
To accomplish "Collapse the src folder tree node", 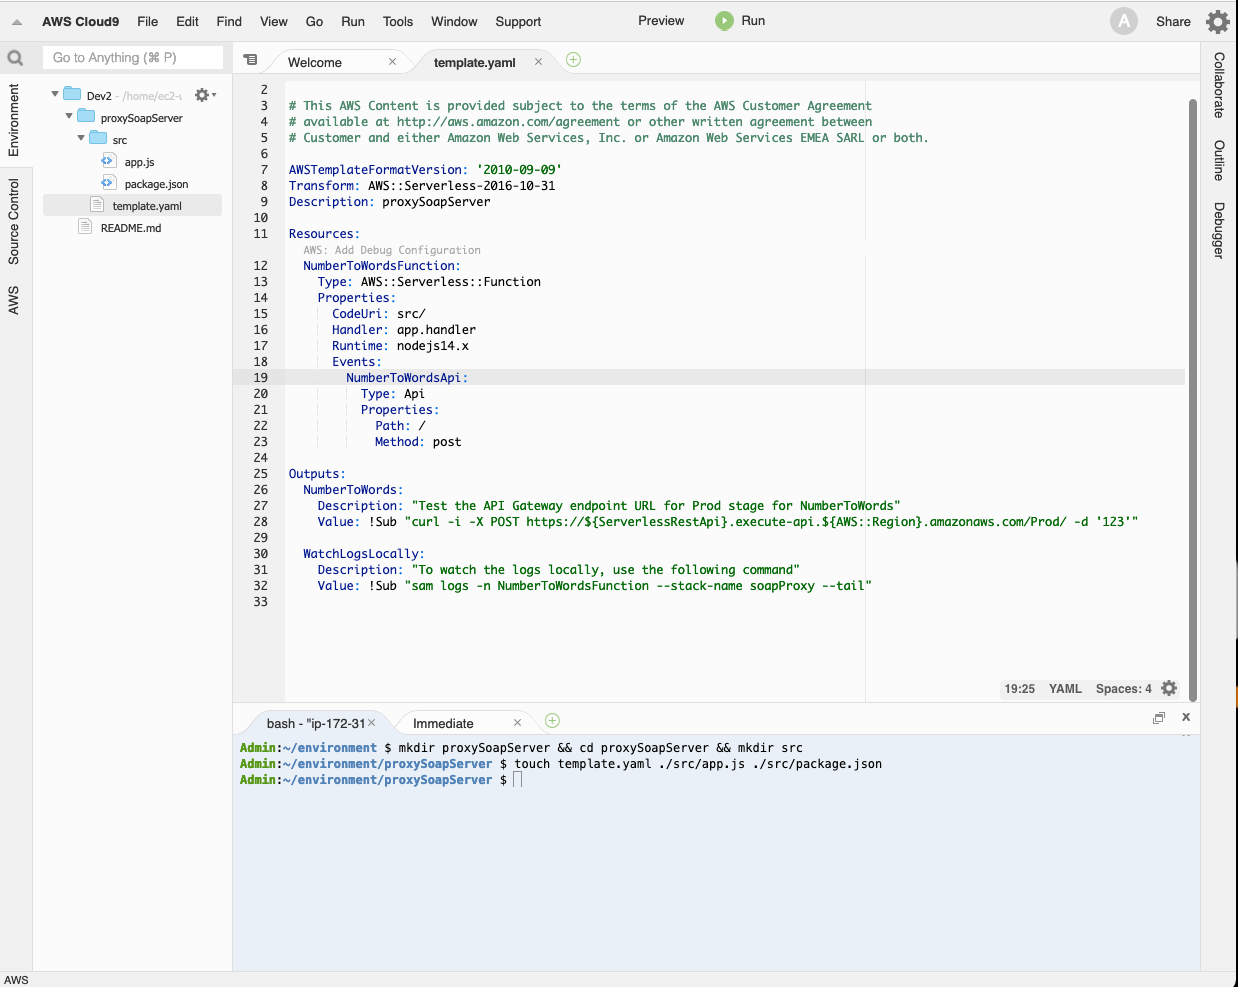I will coord(82,139).
